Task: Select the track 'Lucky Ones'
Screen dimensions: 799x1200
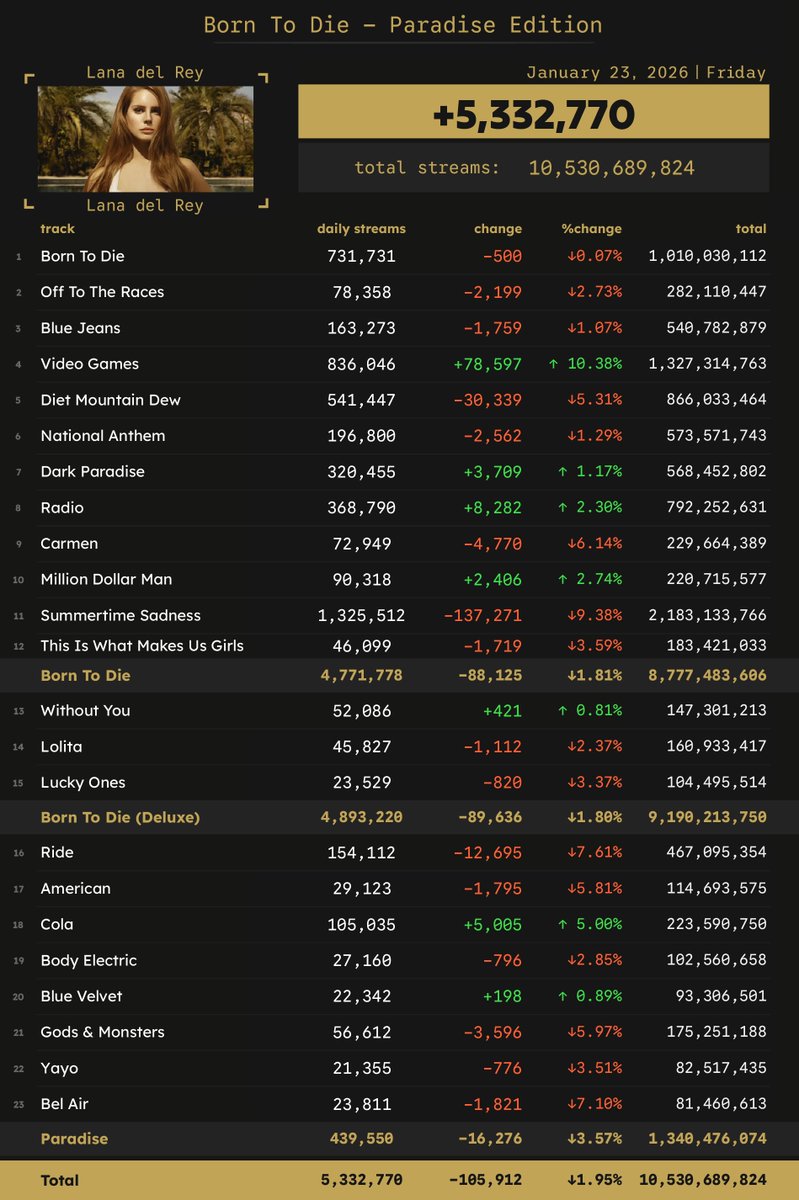Action: [83, 783]
